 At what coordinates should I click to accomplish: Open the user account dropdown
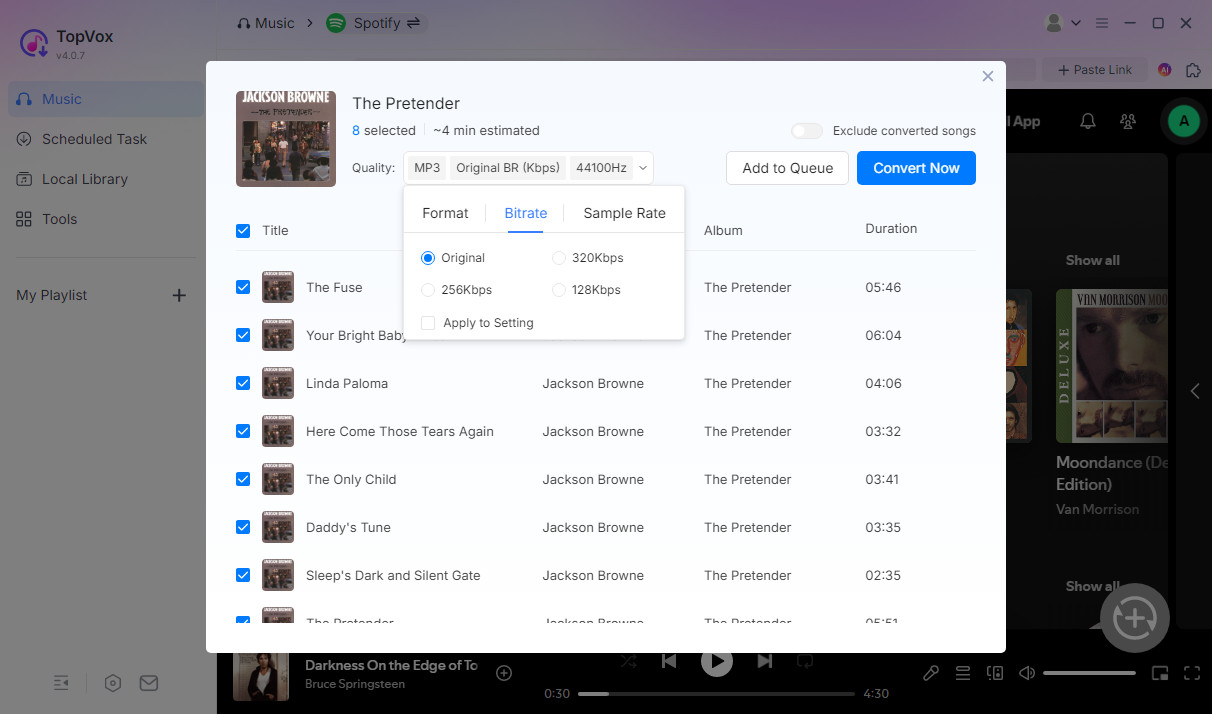[1062, 22]
